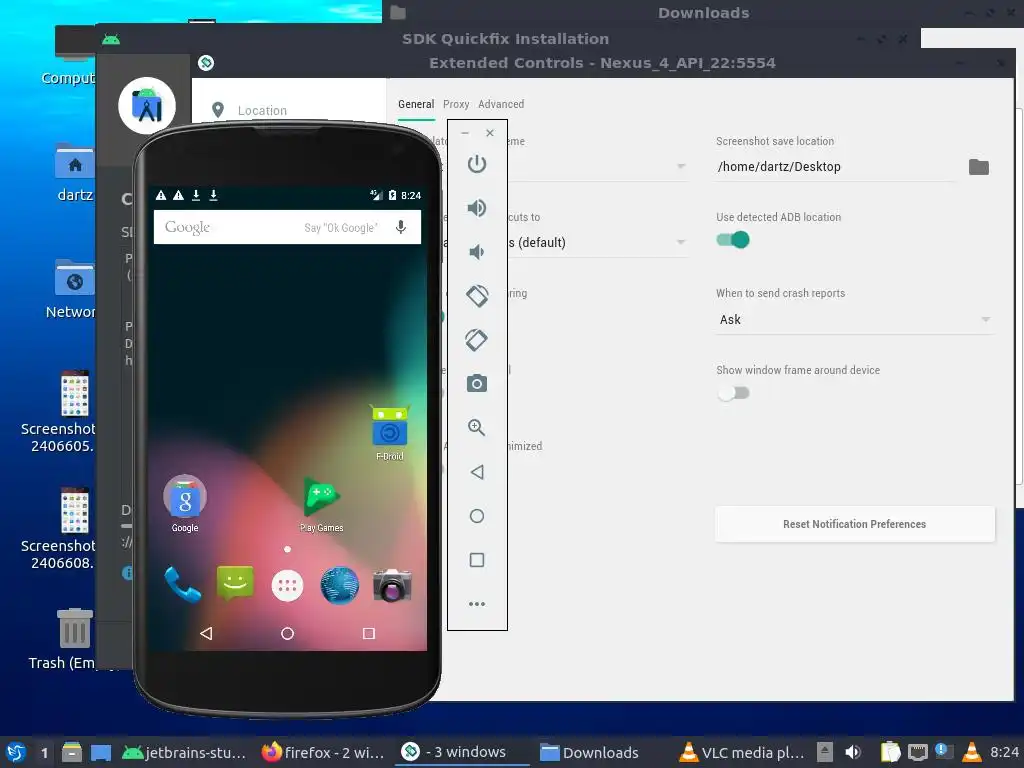Tap Android on-screen back navigation button

point(206,633)
